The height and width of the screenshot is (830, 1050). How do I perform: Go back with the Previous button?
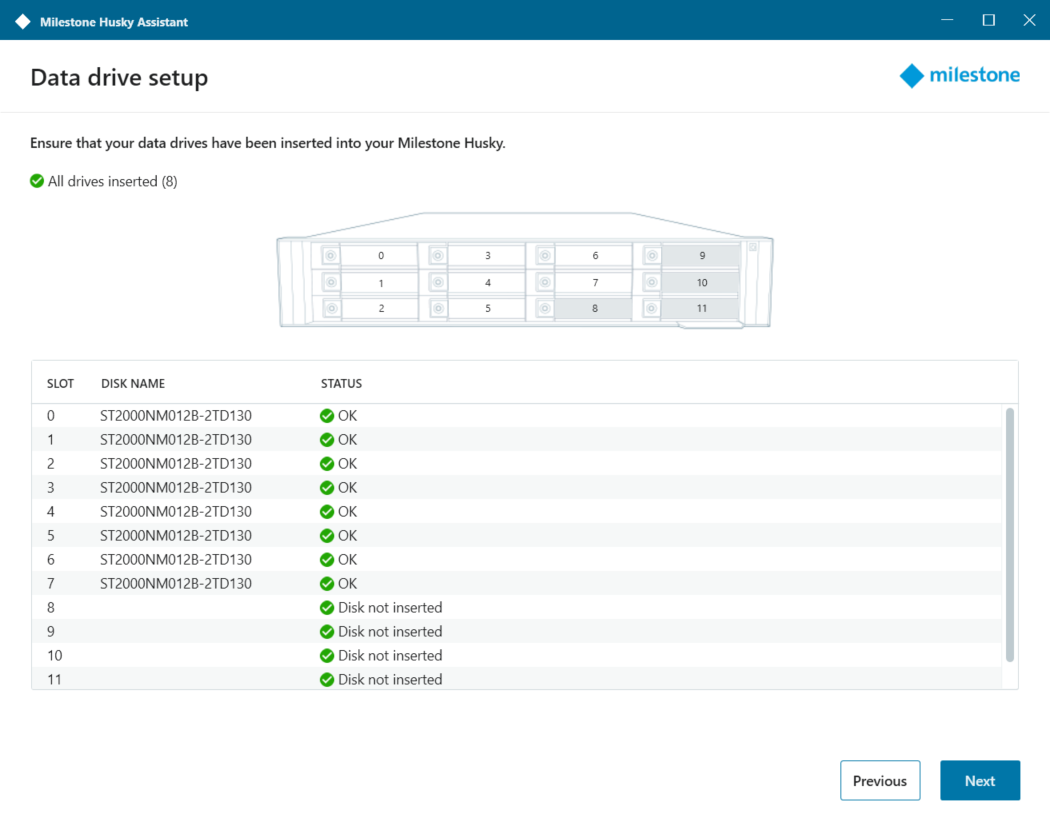coord(880,781)
